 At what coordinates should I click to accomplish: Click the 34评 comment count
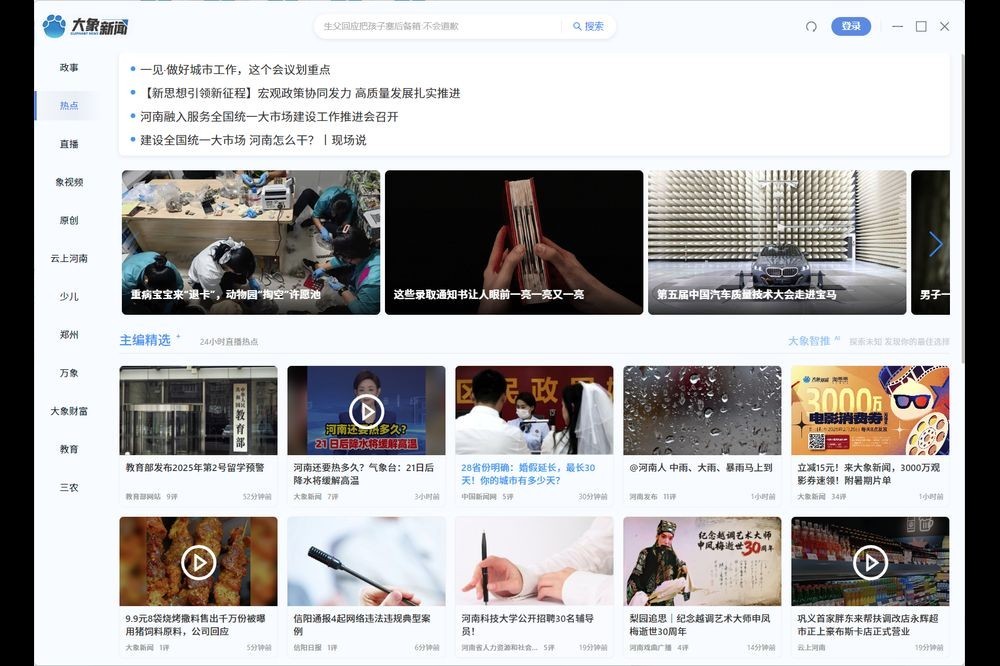tap(839, 496)
